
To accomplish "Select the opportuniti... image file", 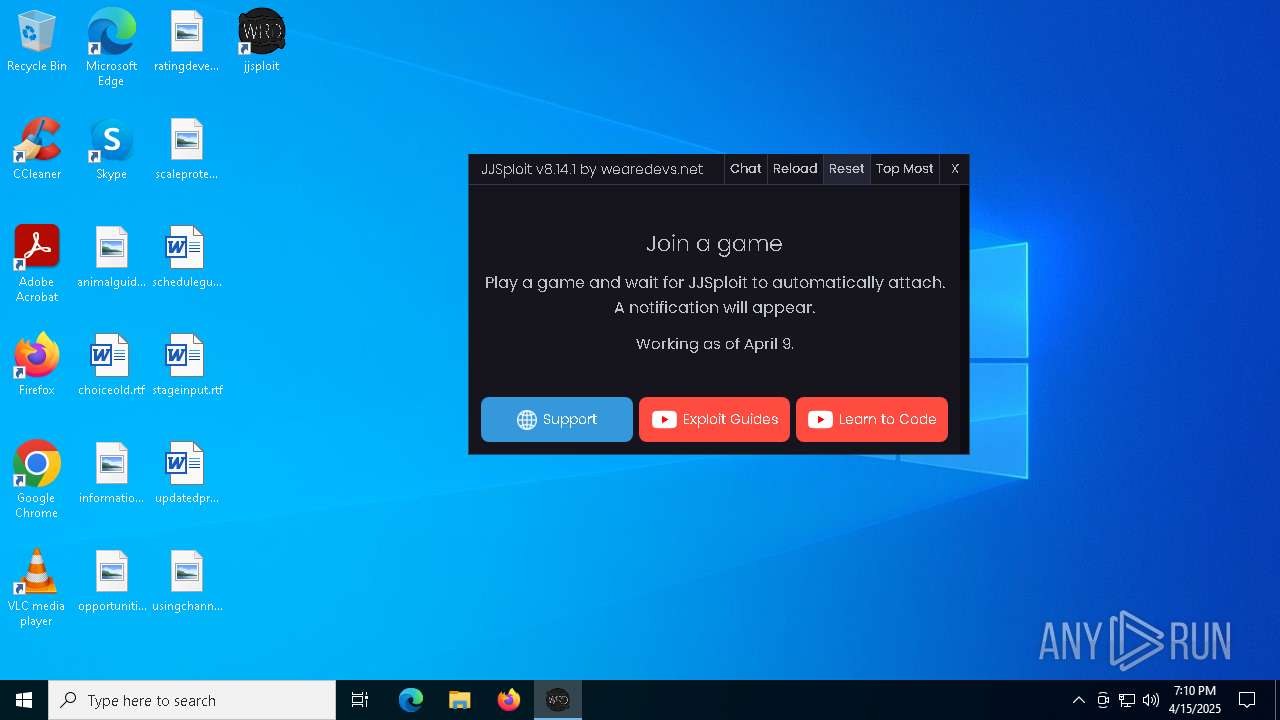I will (111, 582).
